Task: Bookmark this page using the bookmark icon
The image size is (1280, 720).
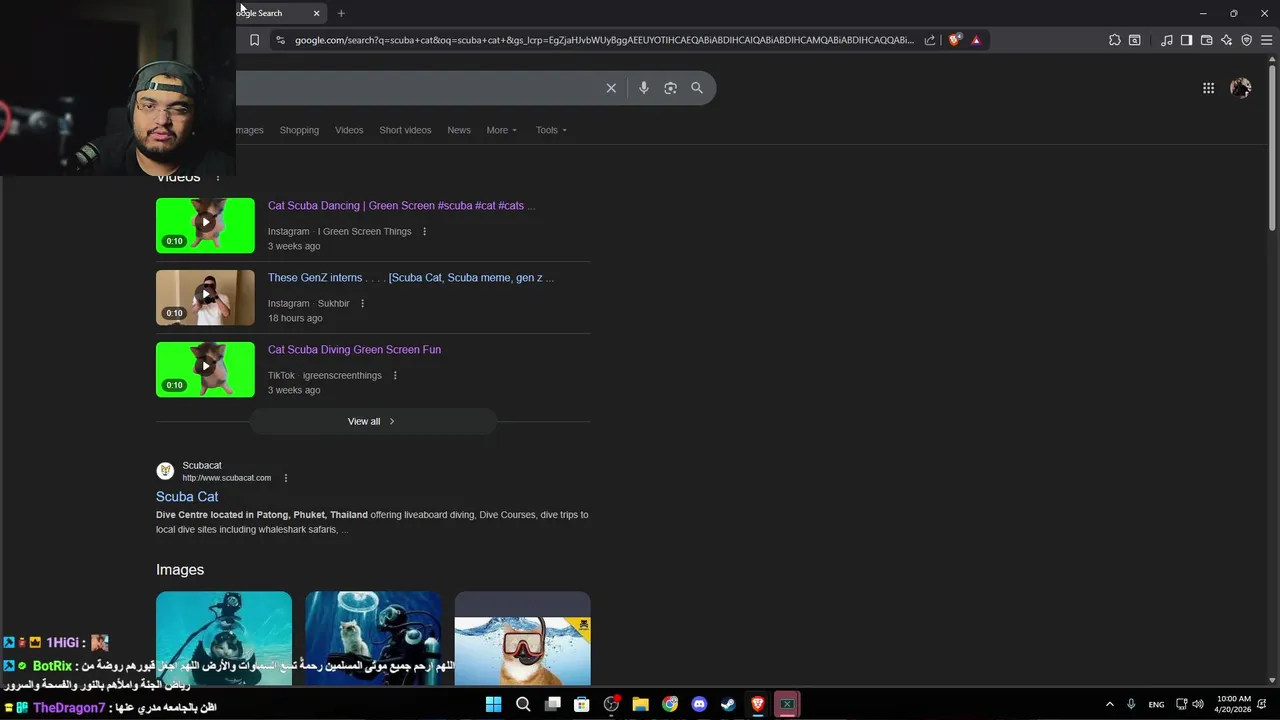Action: tap(254, 40)
